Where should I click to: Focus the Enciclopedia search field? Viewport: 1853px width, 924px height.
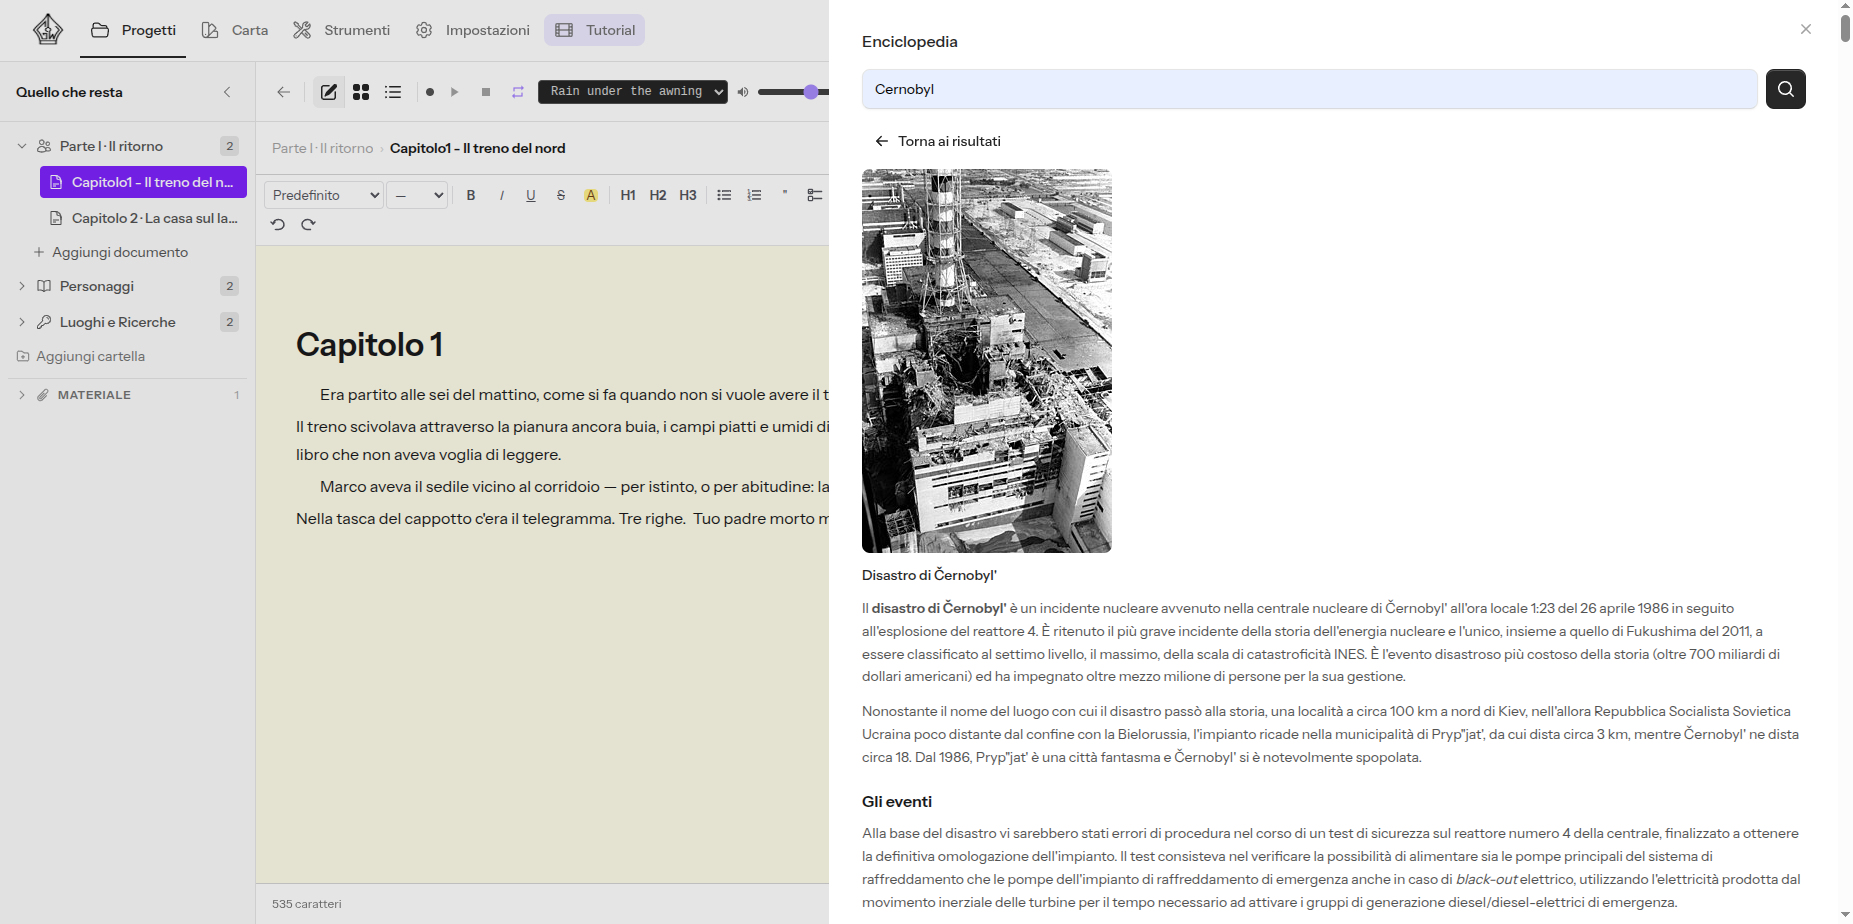pos(1309,89)
